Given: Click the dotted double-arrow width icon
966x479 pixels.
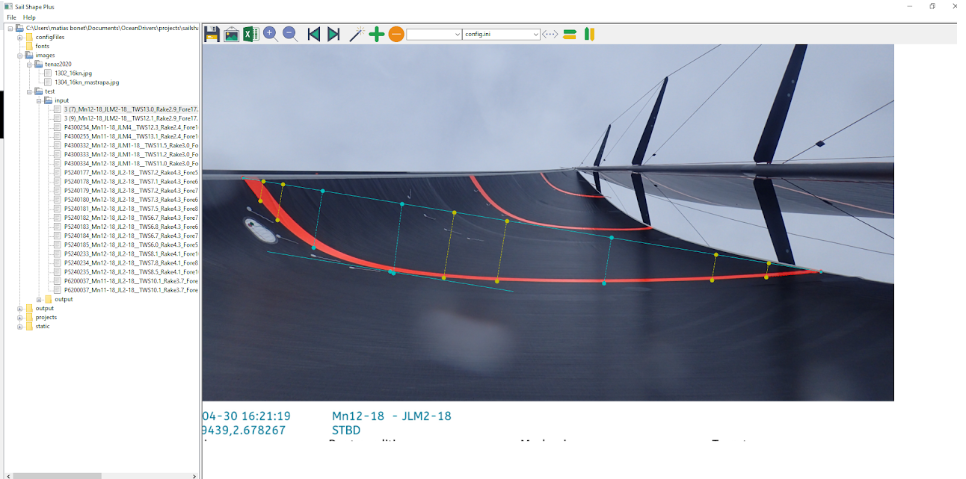Looking at the screenshot, I should tap(550, 34).
